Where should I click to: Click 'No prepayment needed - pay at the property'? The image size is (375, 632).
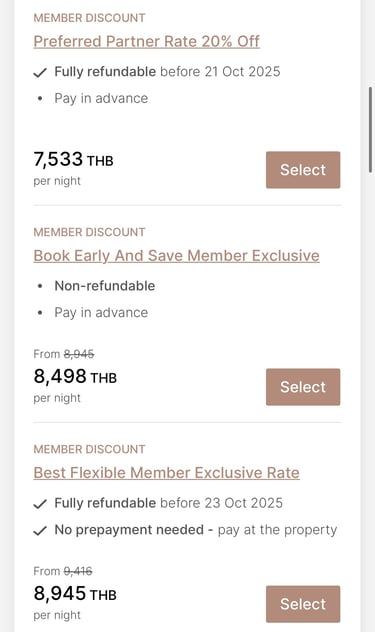tap(196, 530)
